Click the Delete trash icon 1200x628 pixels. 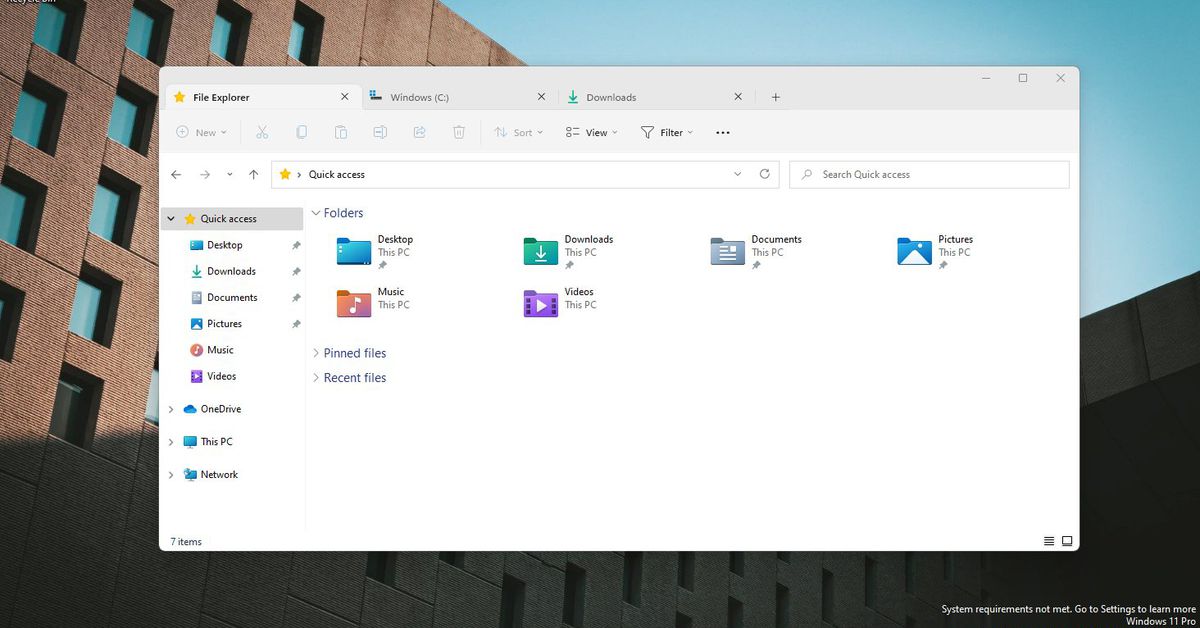459,132
